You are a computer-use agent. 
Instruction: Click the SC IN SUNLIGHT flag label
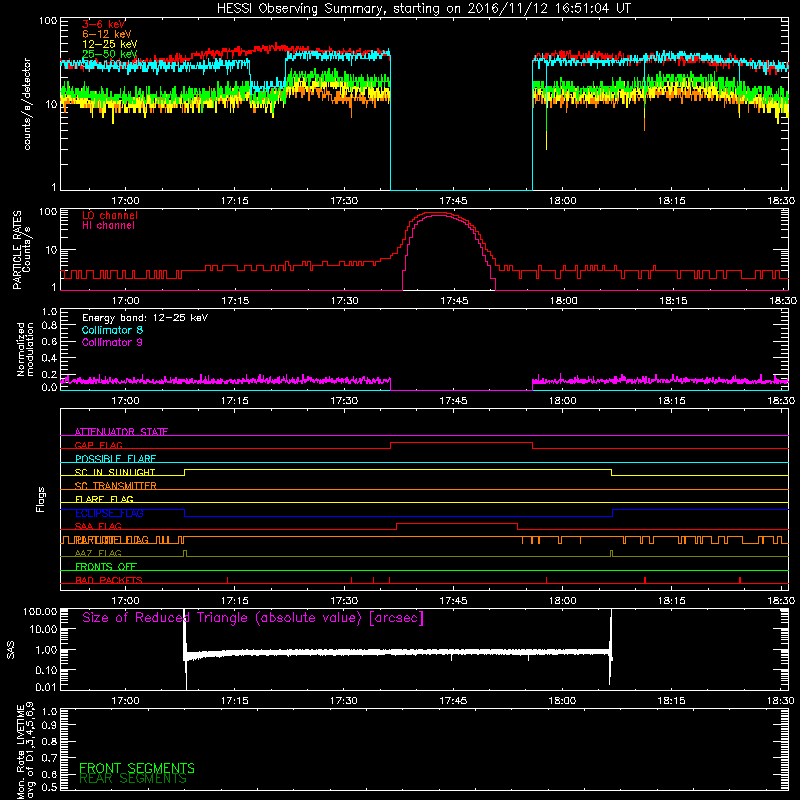(x=115, y=472)
